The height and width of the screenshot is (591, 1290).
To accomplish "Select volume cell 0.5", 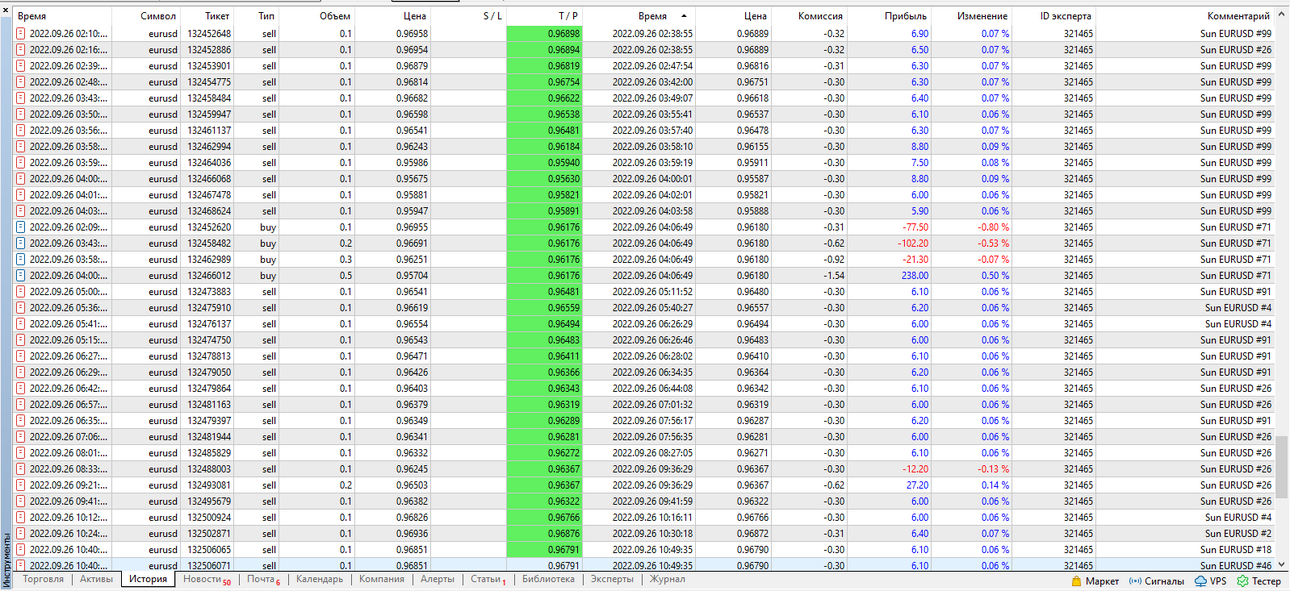I will point(345,276).
